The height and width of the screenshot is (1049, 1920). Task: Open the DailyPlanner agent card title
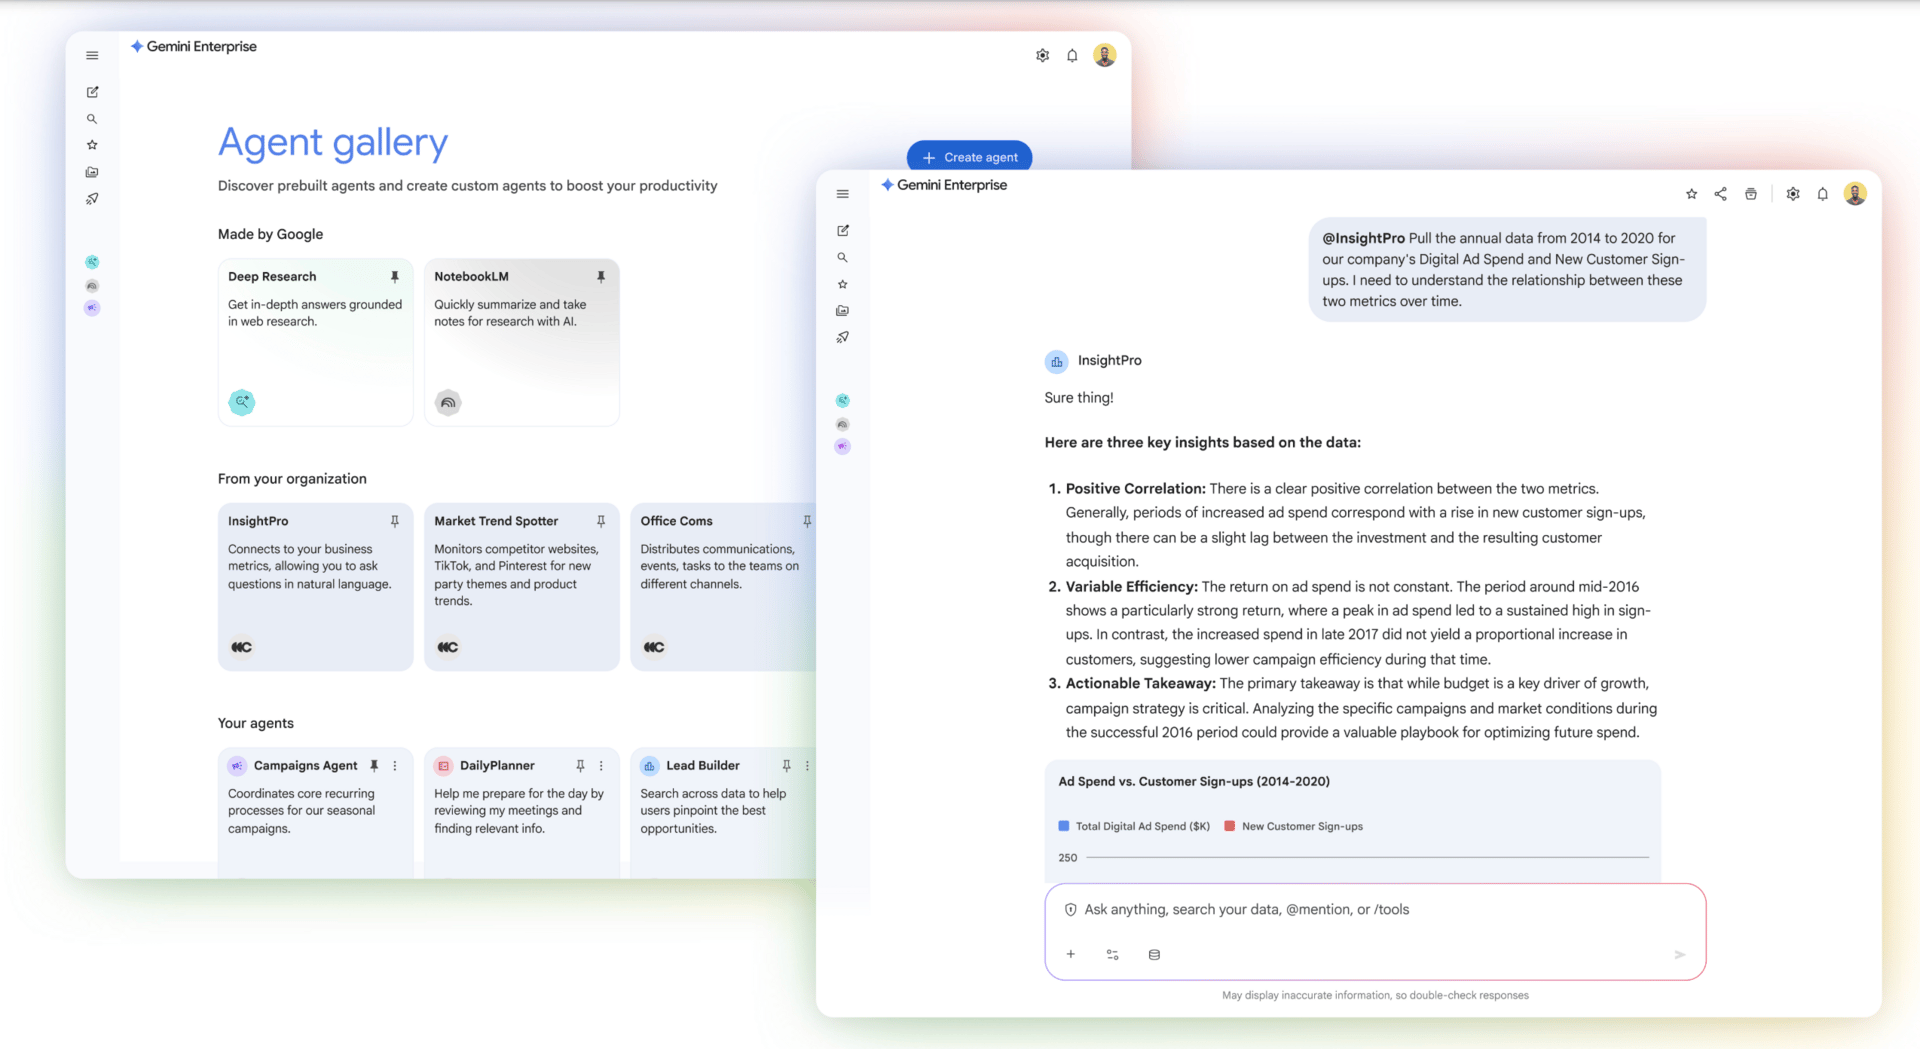tap(497, 766)
